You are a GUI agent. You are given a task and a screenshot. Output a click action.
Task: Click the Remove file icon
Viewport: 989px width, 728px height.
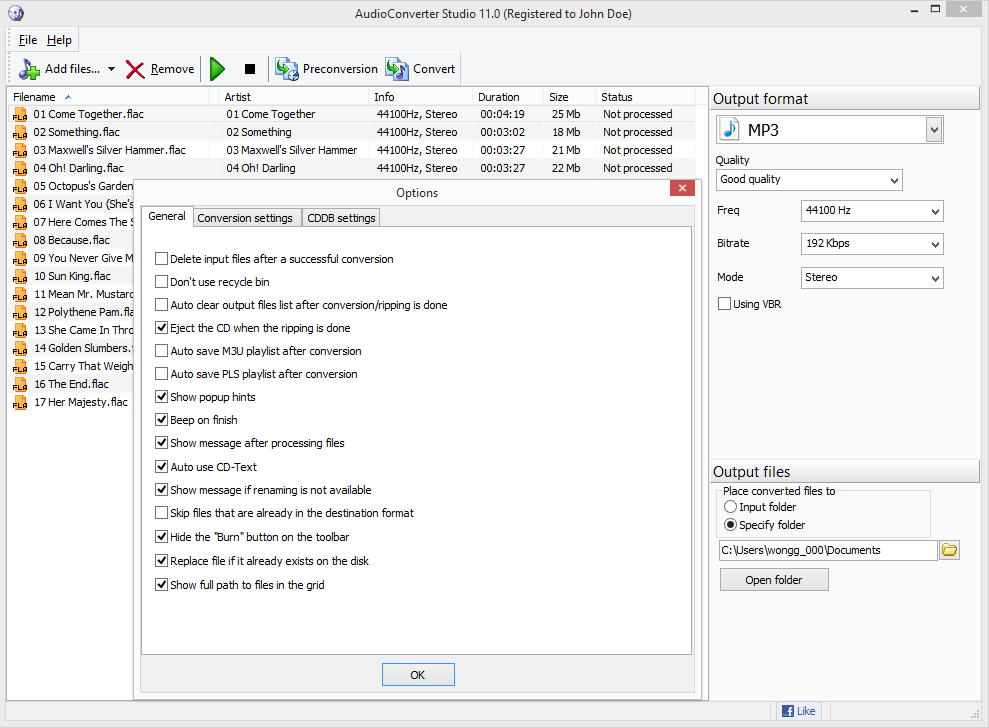pyautogui.click(x=134, y=68)
